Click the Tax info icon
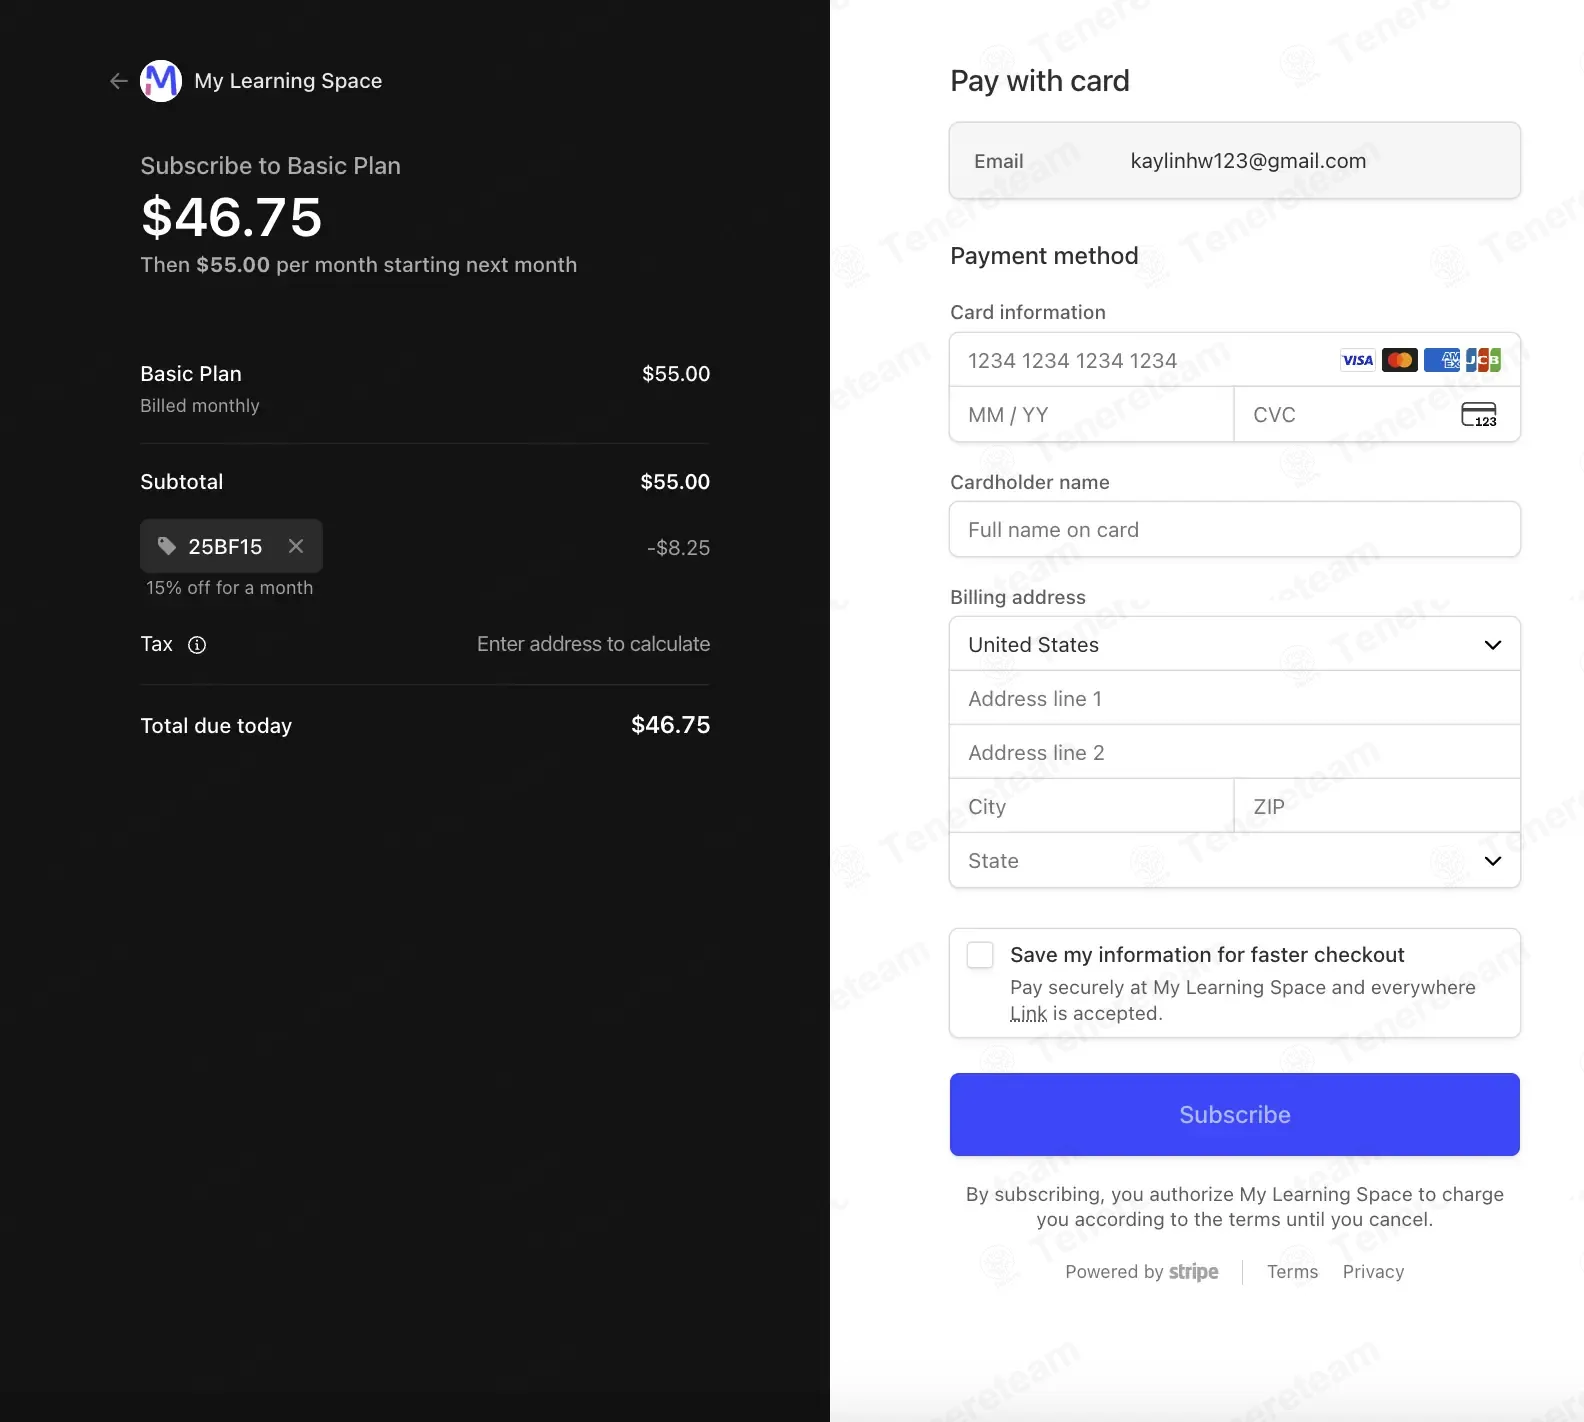This screenshot has width=1584, height=1422. click(x=197, y=645)
